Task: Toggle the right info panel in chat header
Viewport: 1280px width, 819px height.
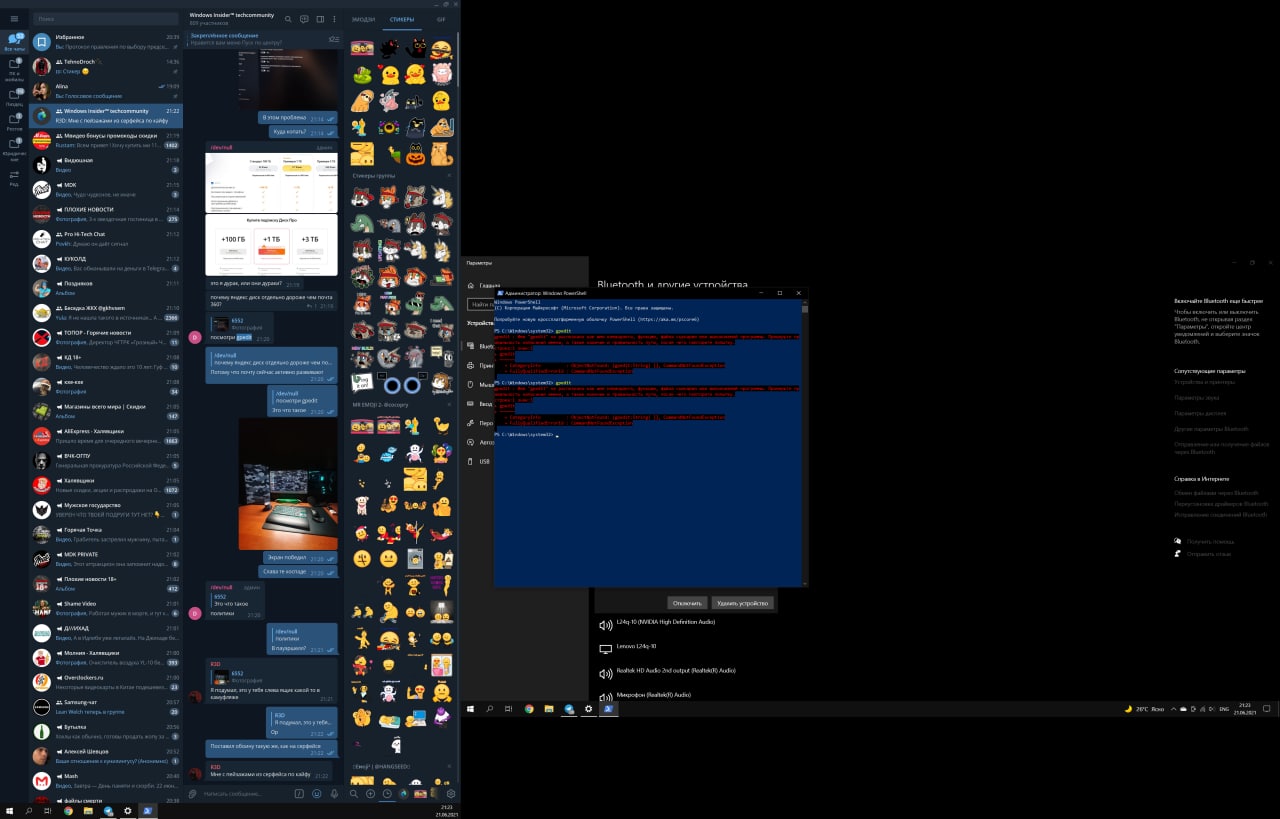Action: [x=319, y=19]
